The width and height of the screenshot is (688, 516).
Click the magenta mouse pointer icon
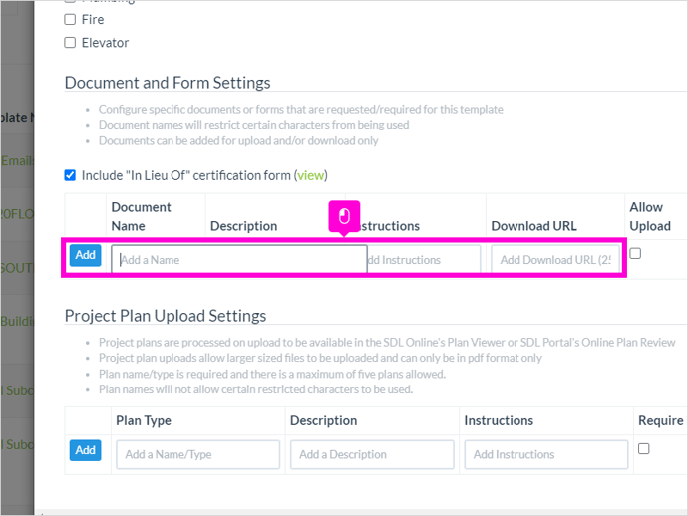344,216
